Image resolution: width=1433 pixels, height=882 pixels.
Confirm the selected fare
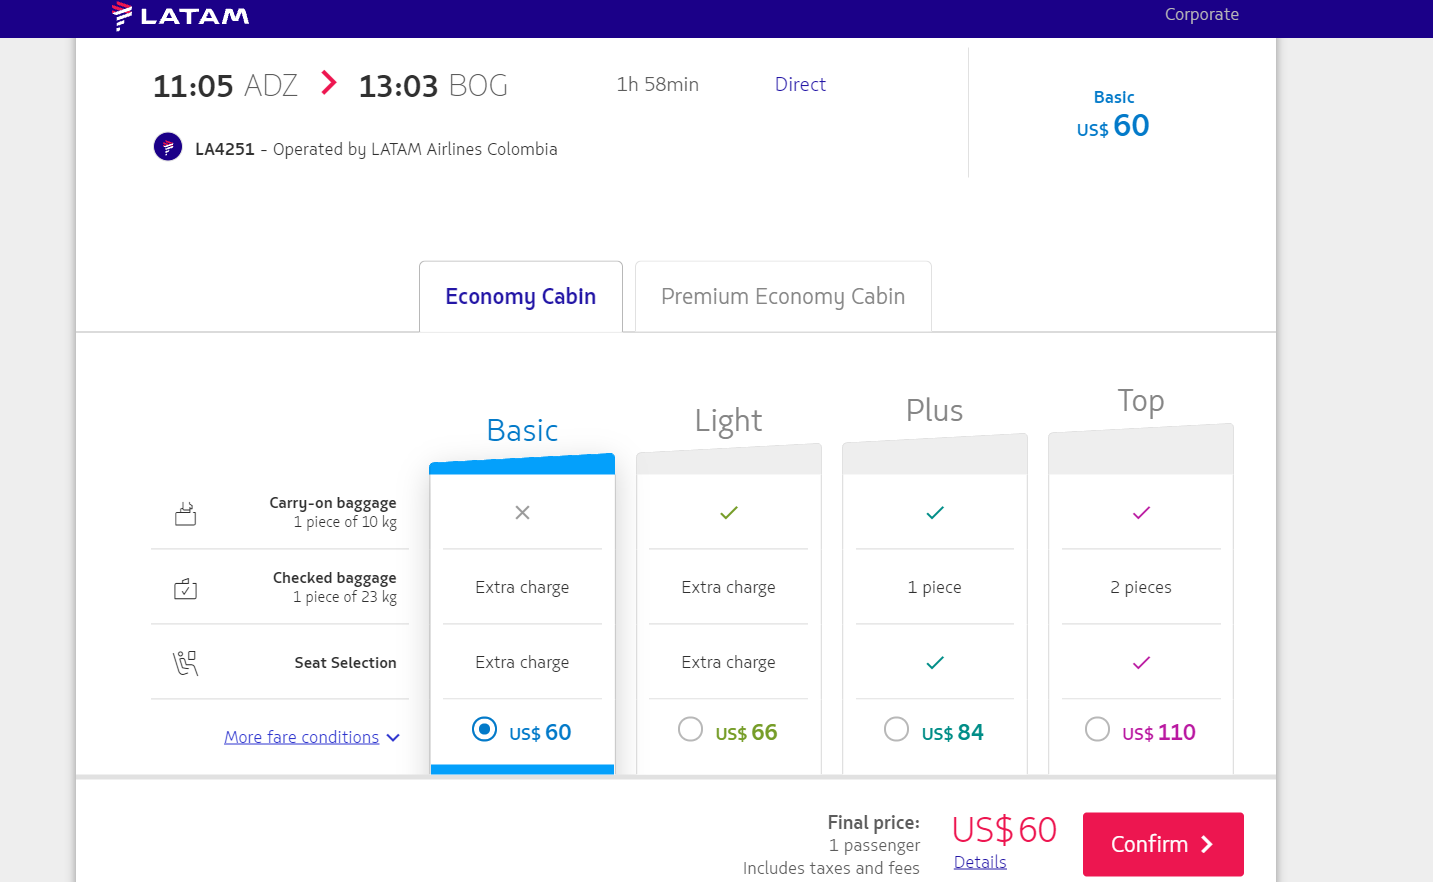point(1163,844)
